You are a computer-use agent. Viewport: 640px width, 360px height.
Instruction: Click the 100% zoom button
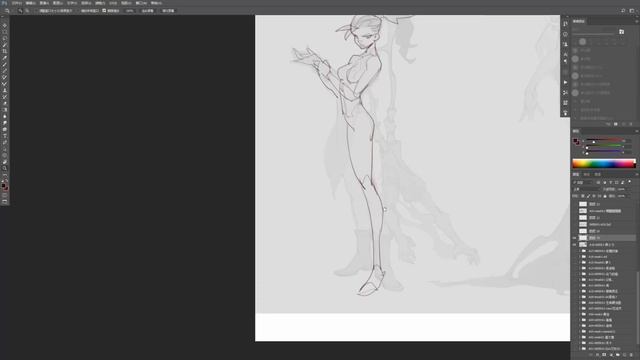[x=130, y=11]
